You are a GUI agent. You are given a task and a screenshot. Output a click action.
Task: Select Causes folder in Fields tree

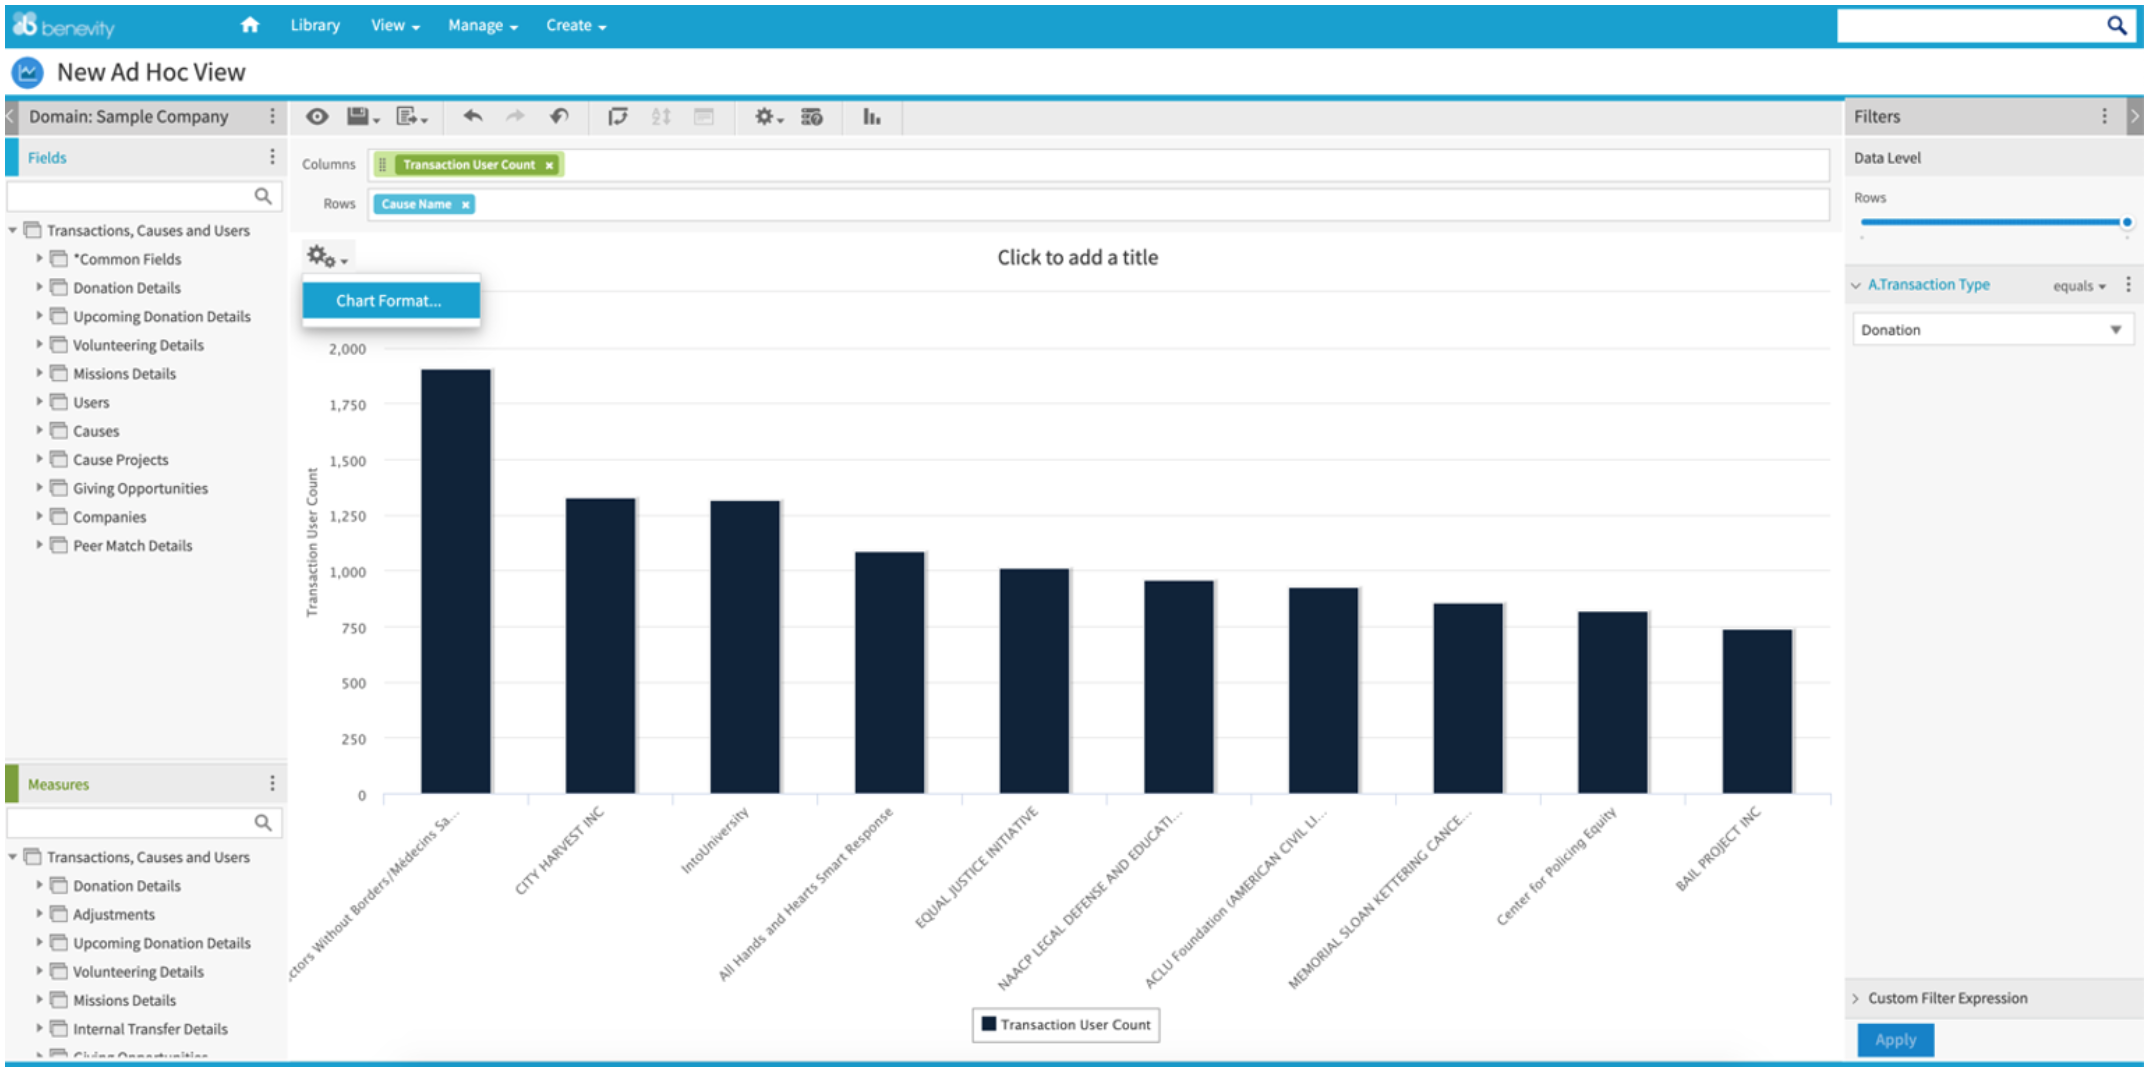tap(96, 431)
